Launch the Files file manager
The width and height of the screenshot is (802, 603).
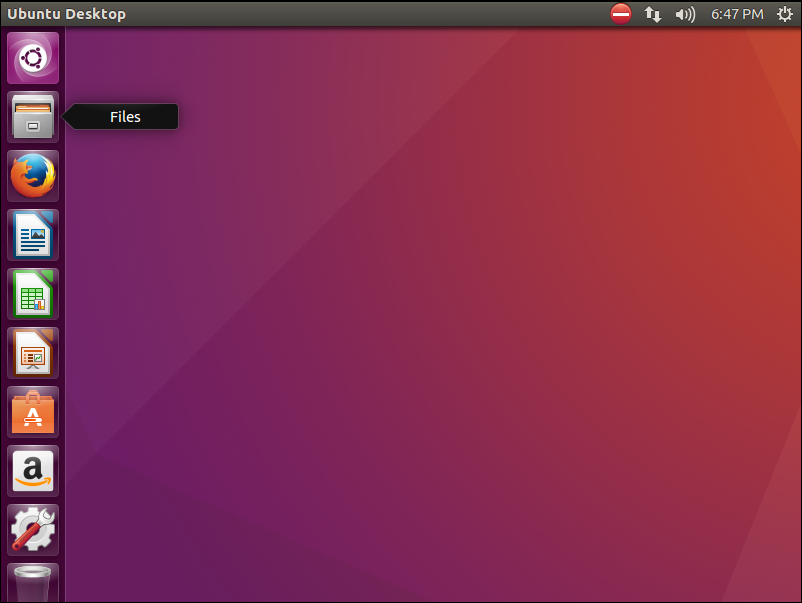point(33,117)
